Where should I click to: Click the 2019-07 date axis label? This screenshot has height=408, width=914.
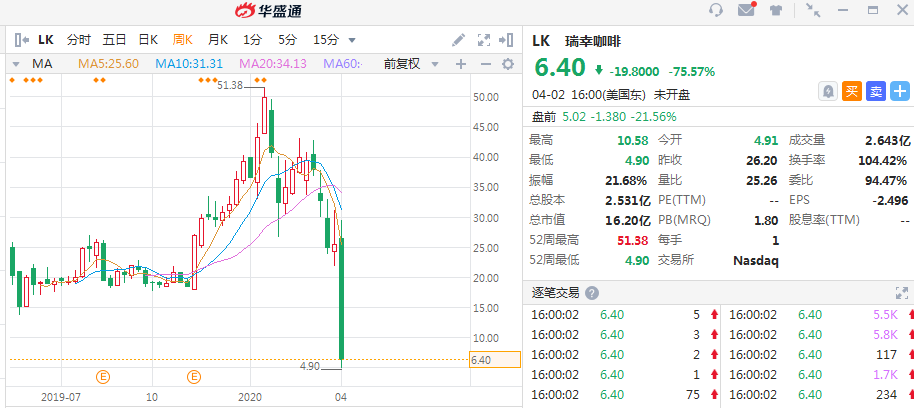(61, 397)
